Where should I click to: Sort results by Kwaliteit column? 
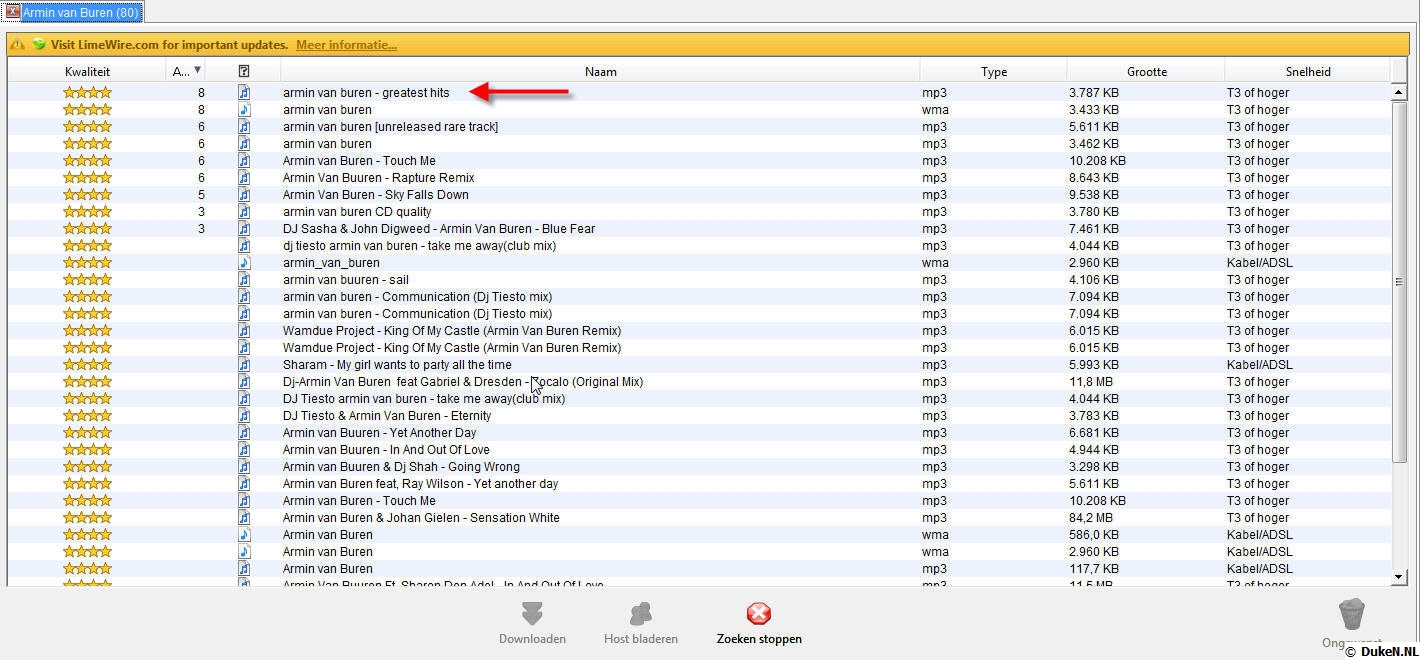point(87,71)
